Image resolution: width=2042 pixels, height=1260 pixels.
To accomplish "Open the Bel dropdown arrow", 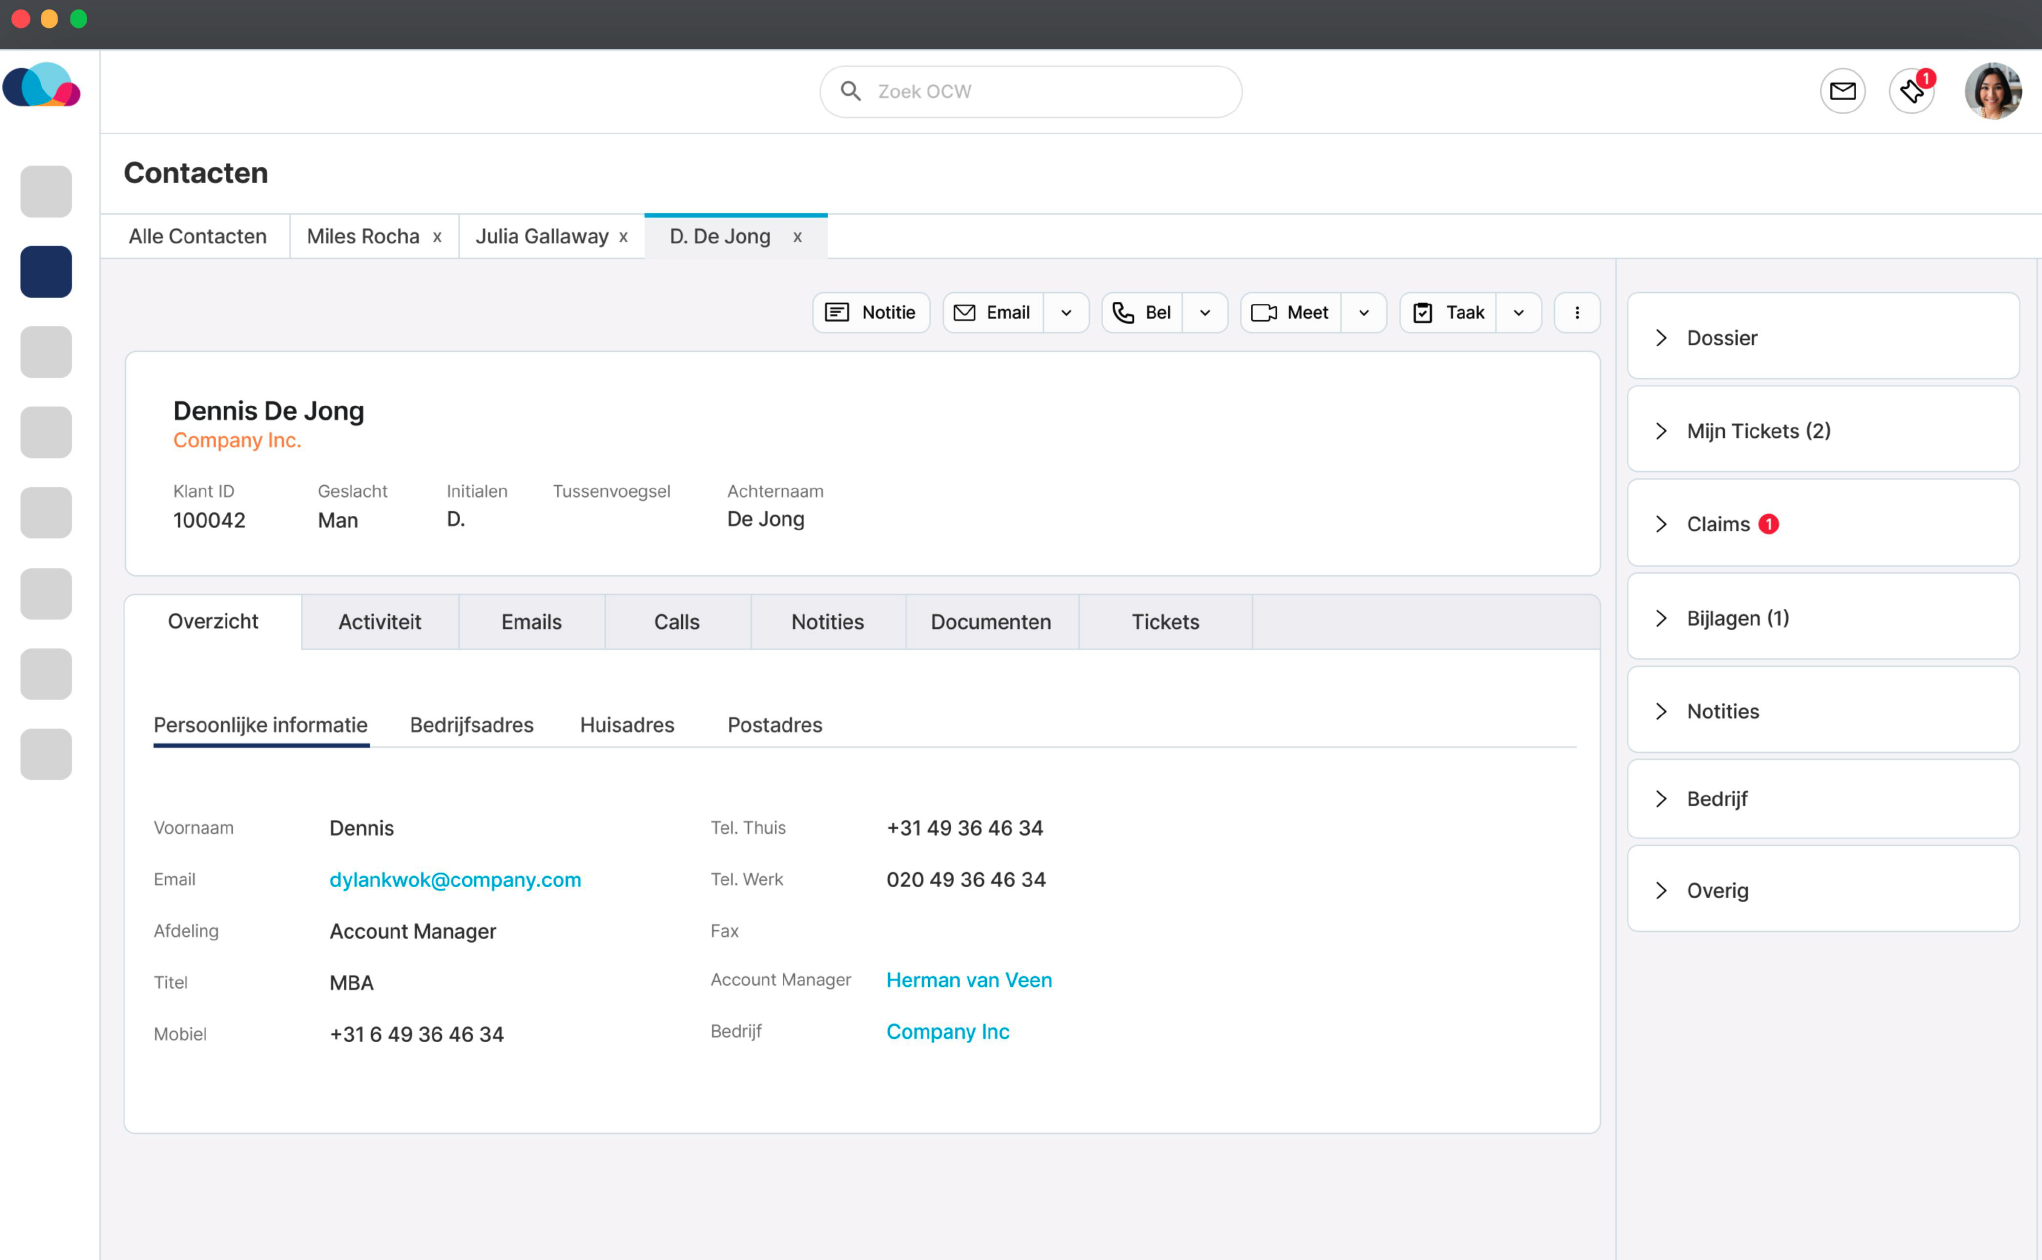I will tap(1205, 313).
